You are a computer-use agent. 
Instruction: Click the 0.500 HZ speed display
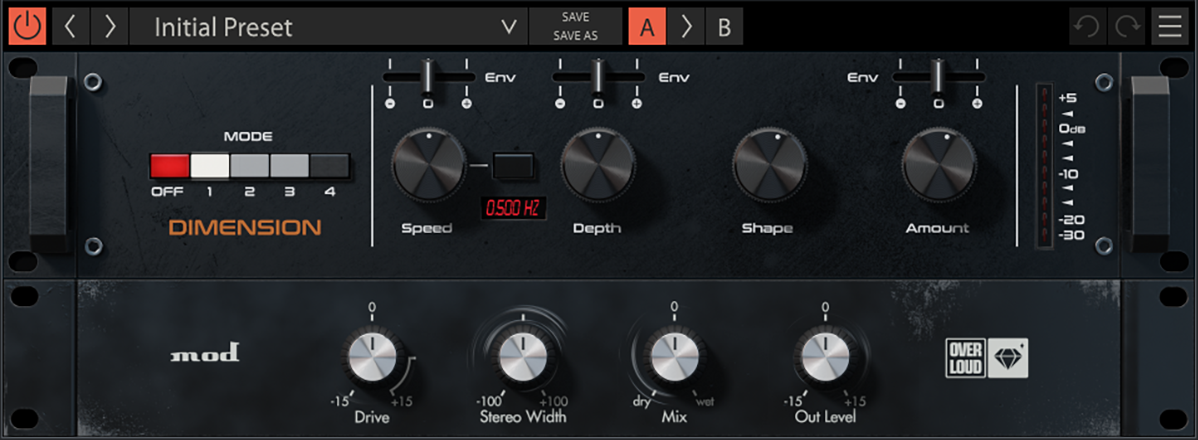[x=514, y=209]
